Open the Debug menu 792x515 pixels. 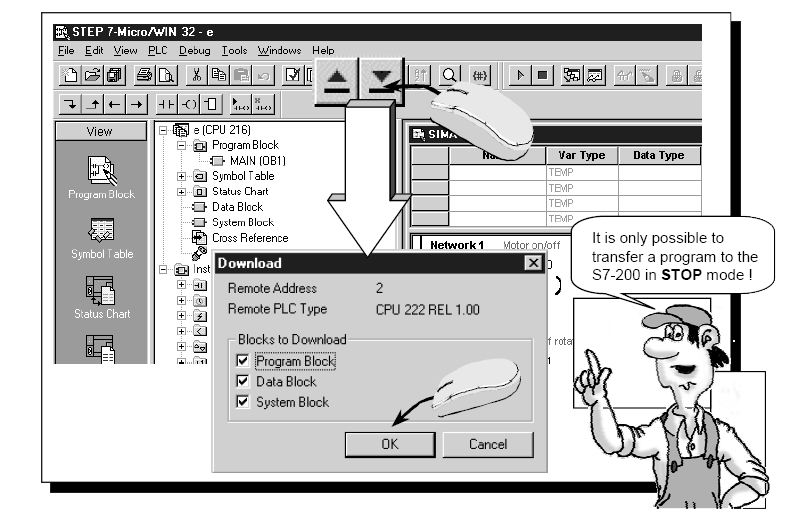pyautogui.click(x=195, y=50)
